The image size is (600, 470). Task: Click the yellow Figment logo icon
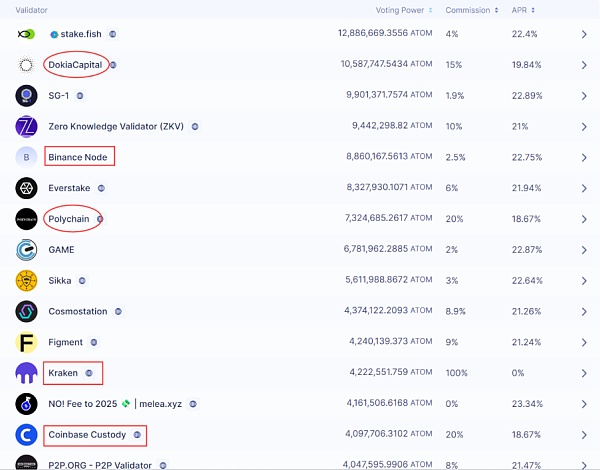click(x=26, y=343)
